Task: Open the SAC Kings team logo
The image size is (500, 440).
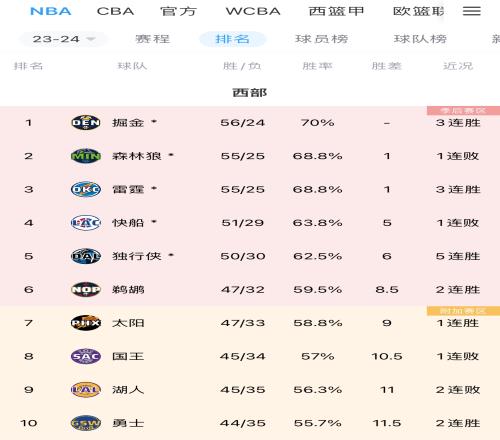Action: pos(86,356)
